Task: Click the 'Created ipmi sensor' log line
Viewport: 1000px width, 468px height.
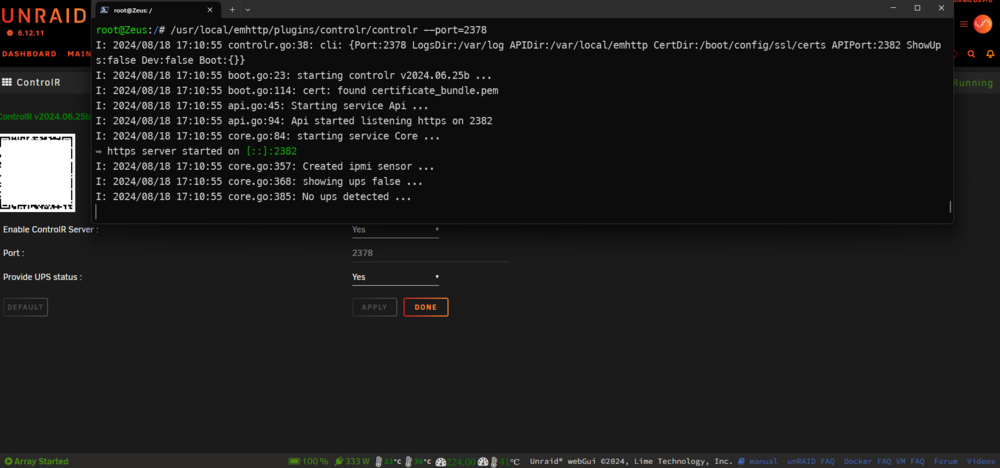Action: pyautogui.click(x=265, y=166)
